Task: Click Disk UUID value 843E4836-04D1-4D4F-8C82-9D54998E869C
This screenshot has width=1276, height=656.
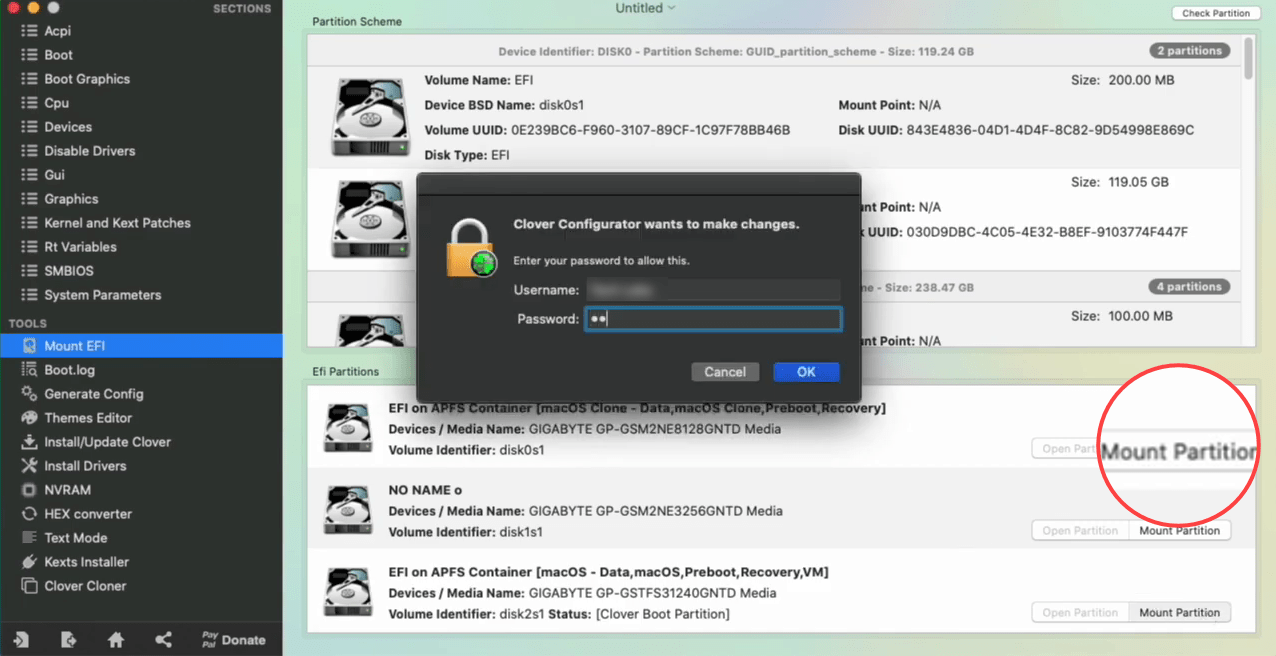Action: click(1048, 130)
